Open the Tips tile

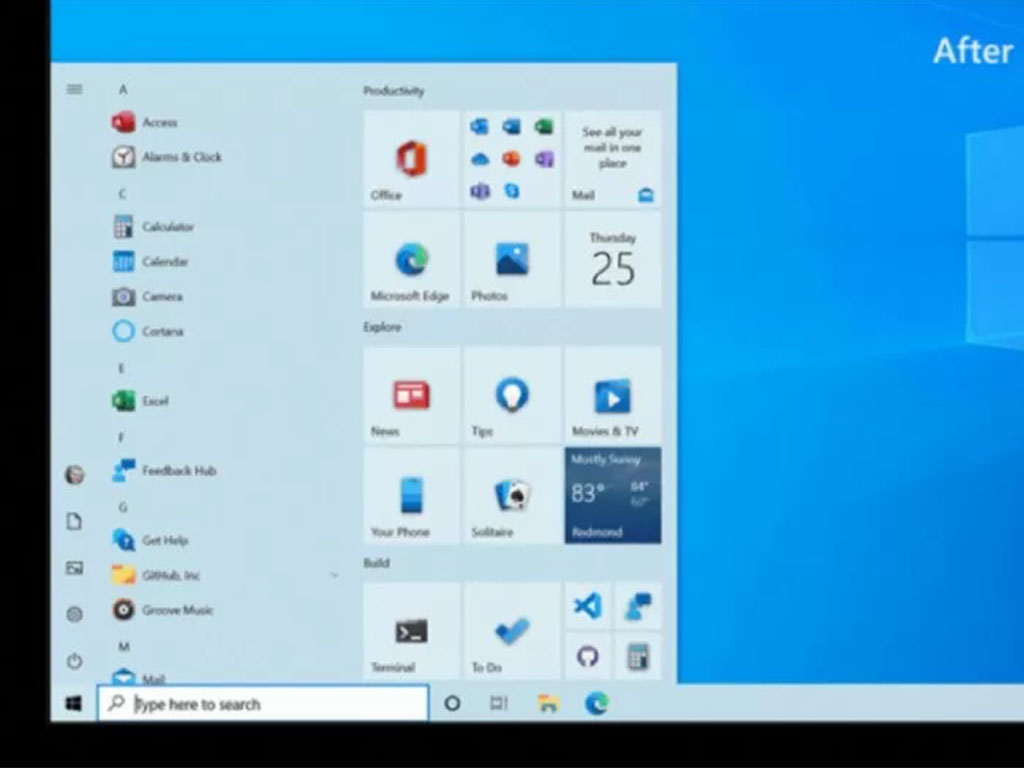pyautogui.click(x=512, y=395)
